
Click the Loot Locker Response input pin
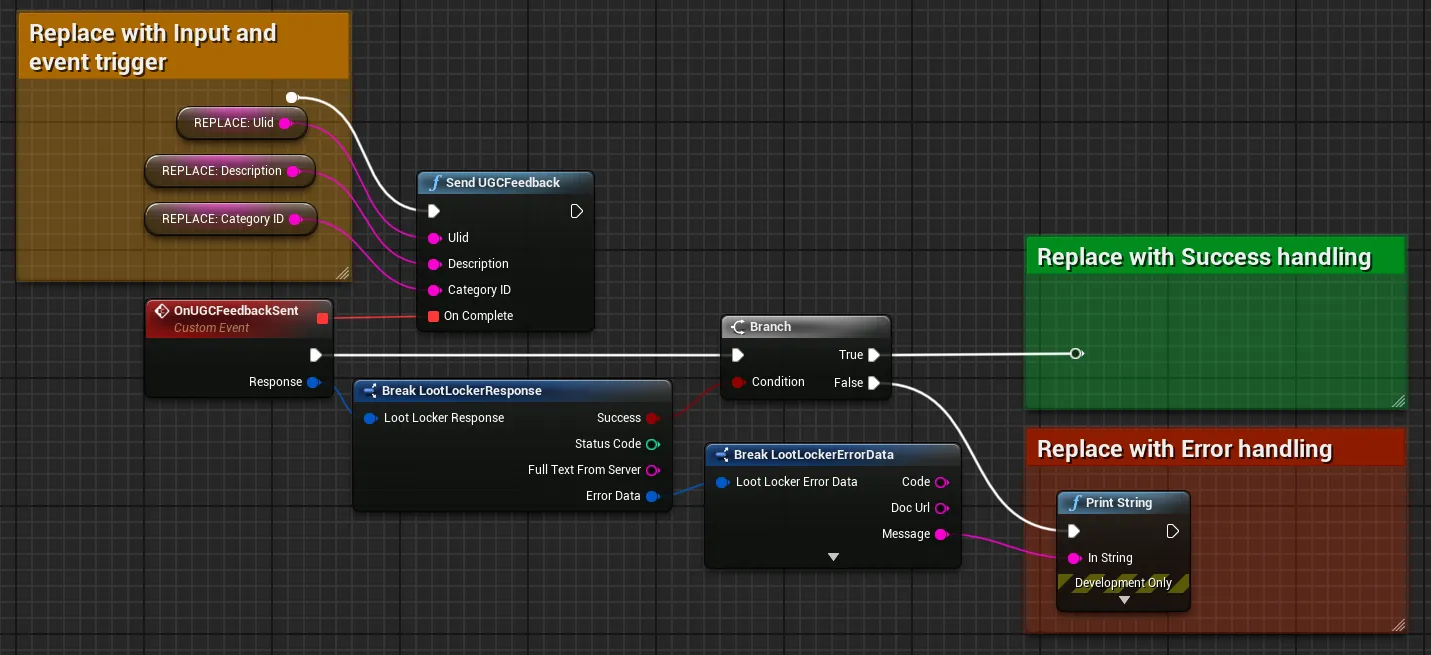370,418
